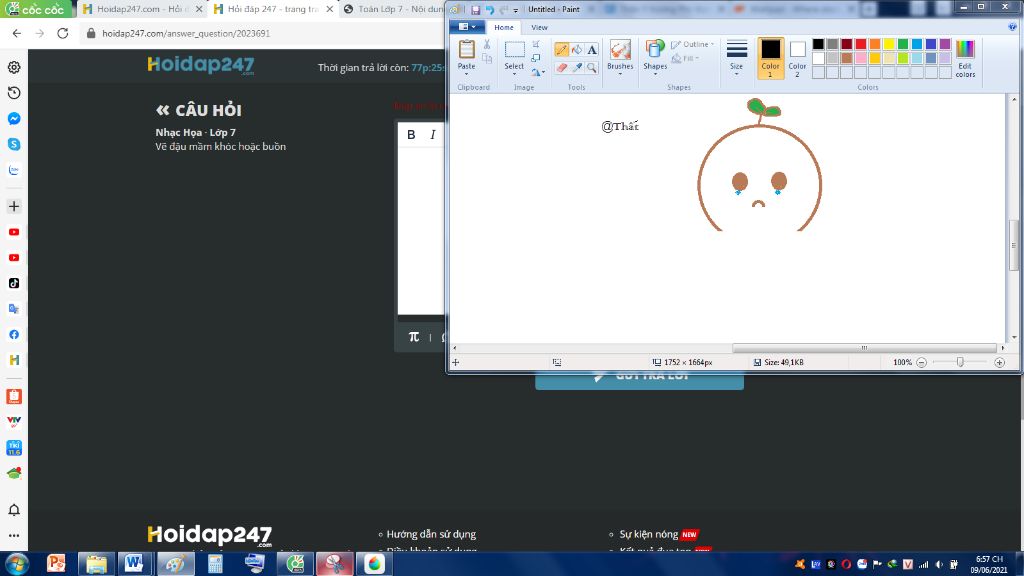Open settings gear in Coc Coc sidebar
1024x576 pixels.
click(x=14, y=67)
